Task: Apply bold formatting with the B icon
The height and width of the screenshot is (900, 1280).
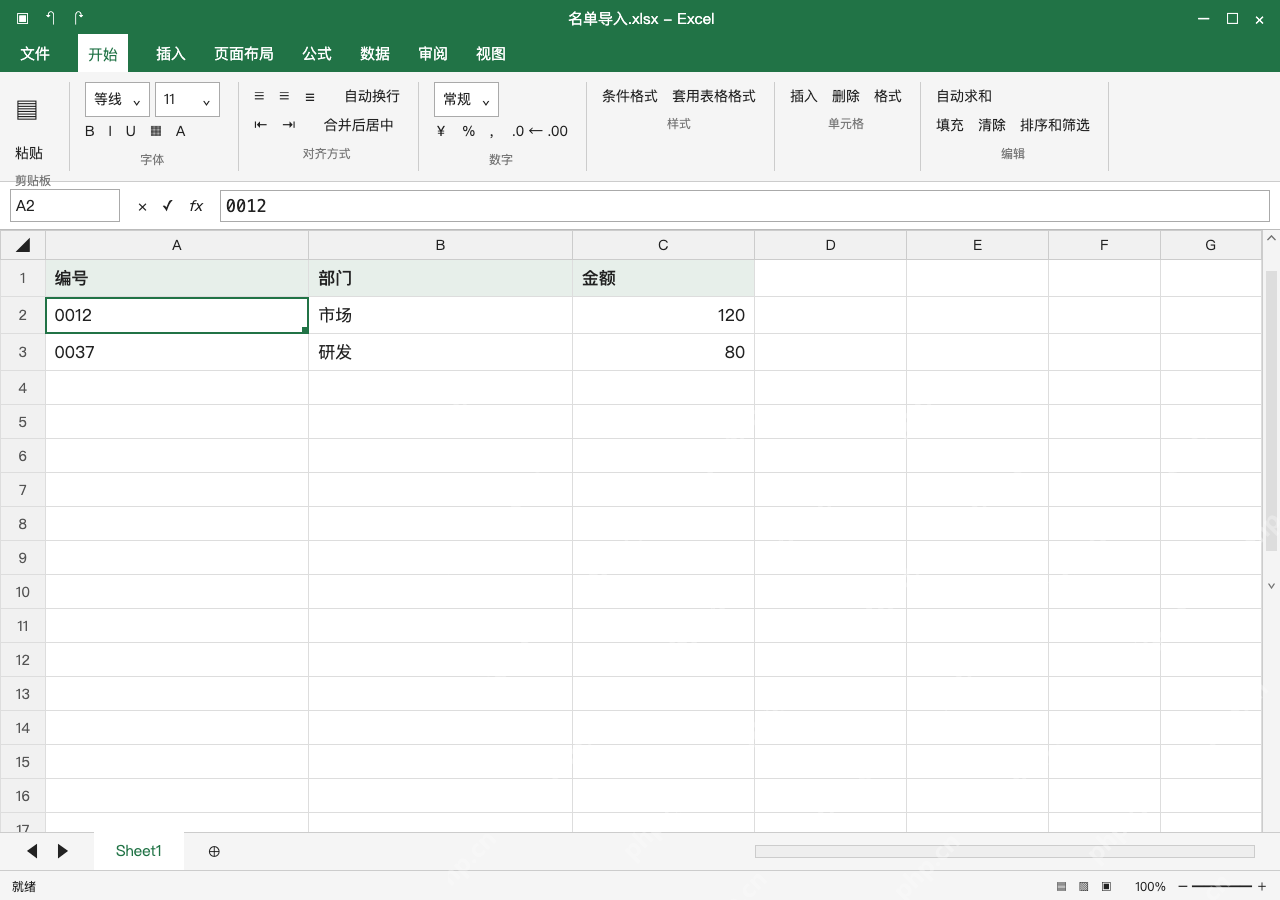Action: click(90, 131)
